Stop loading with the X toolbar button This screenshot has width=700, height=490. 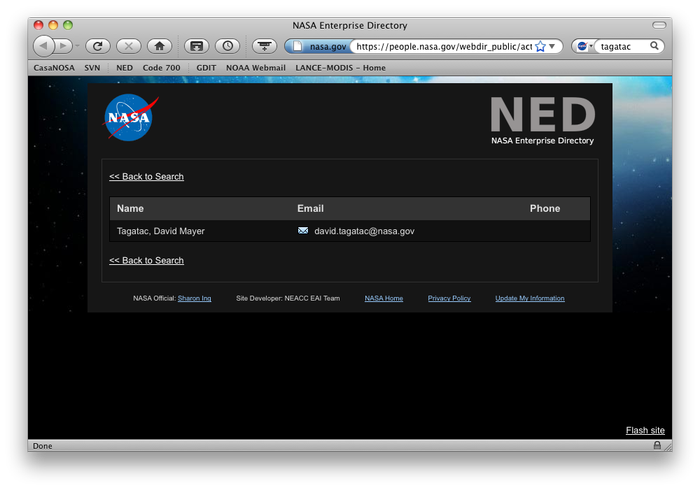[129, 46]
